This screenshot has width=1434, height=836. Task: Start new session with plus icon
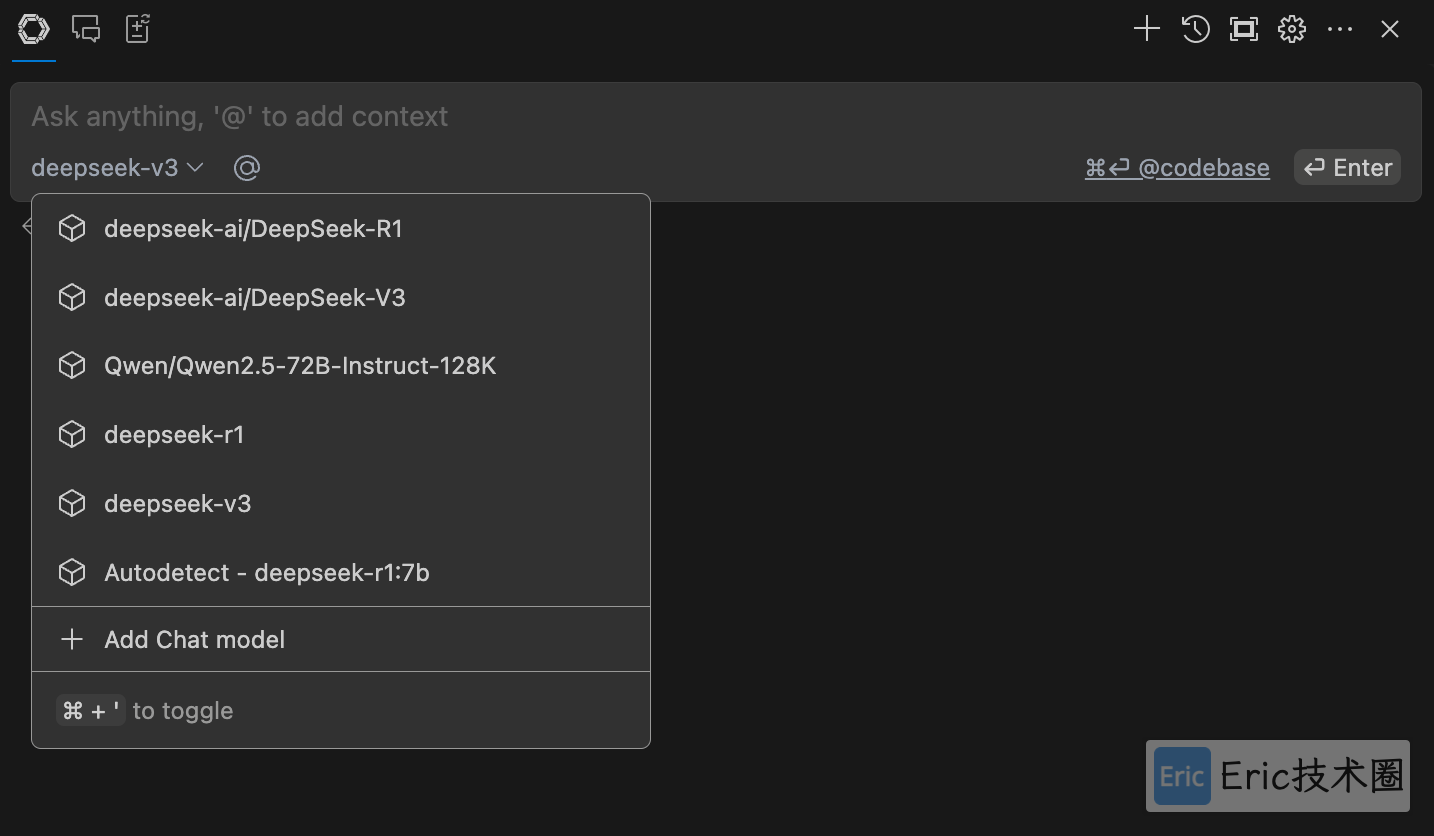pos(1147,29)
